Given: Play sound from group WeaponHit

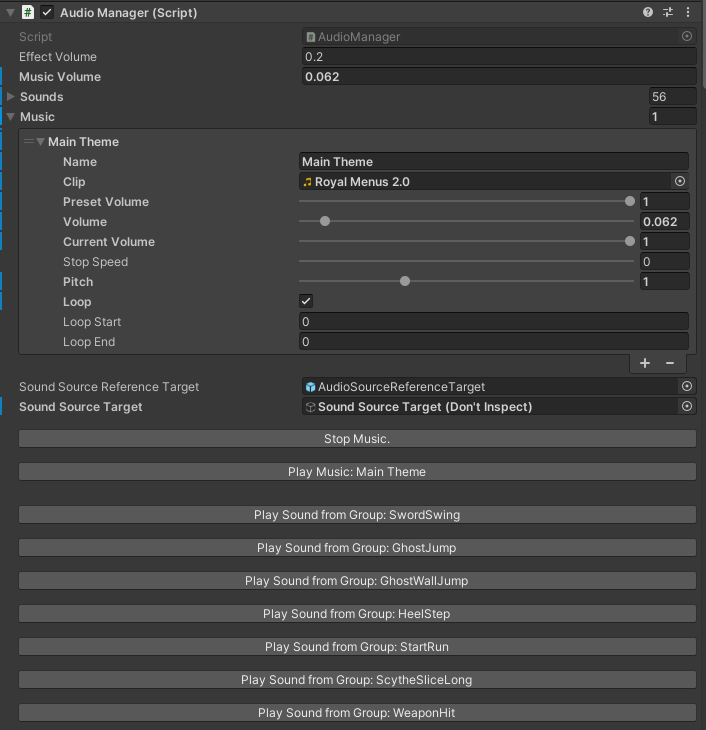Looking at the screenshot, I should click(357, 713).
